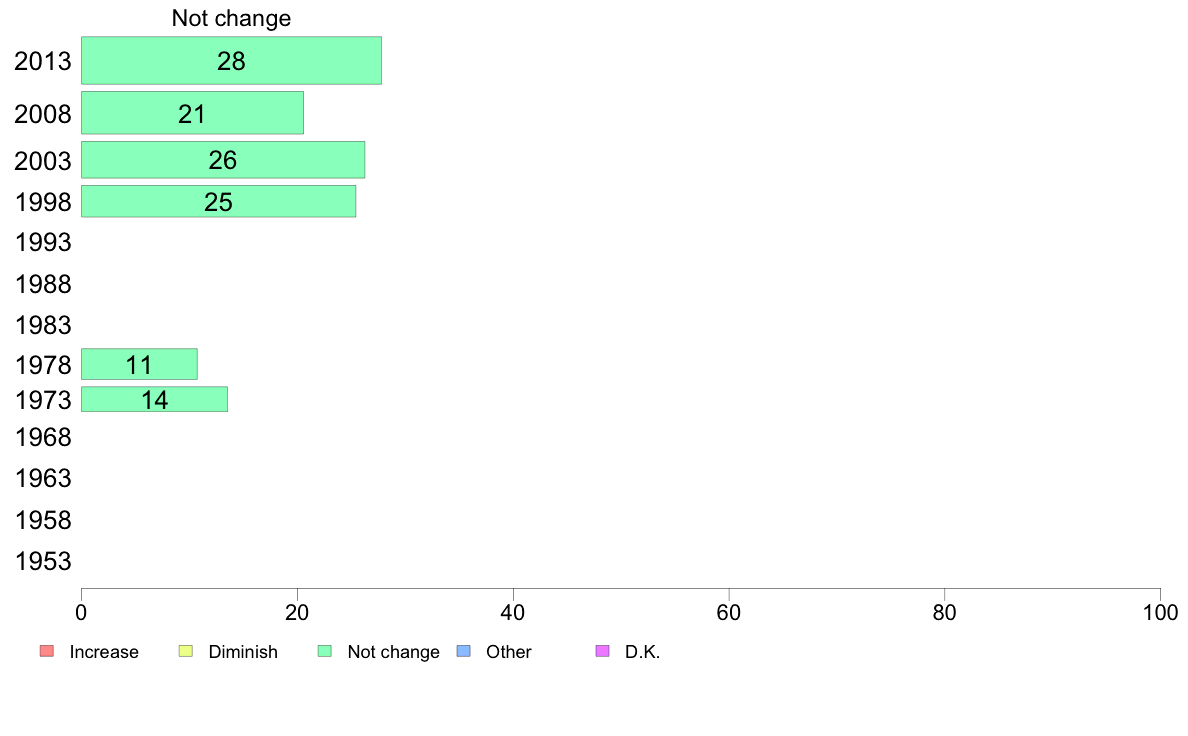
Task: Select the 2013 bar showing 28
Action: coord(231,61)
